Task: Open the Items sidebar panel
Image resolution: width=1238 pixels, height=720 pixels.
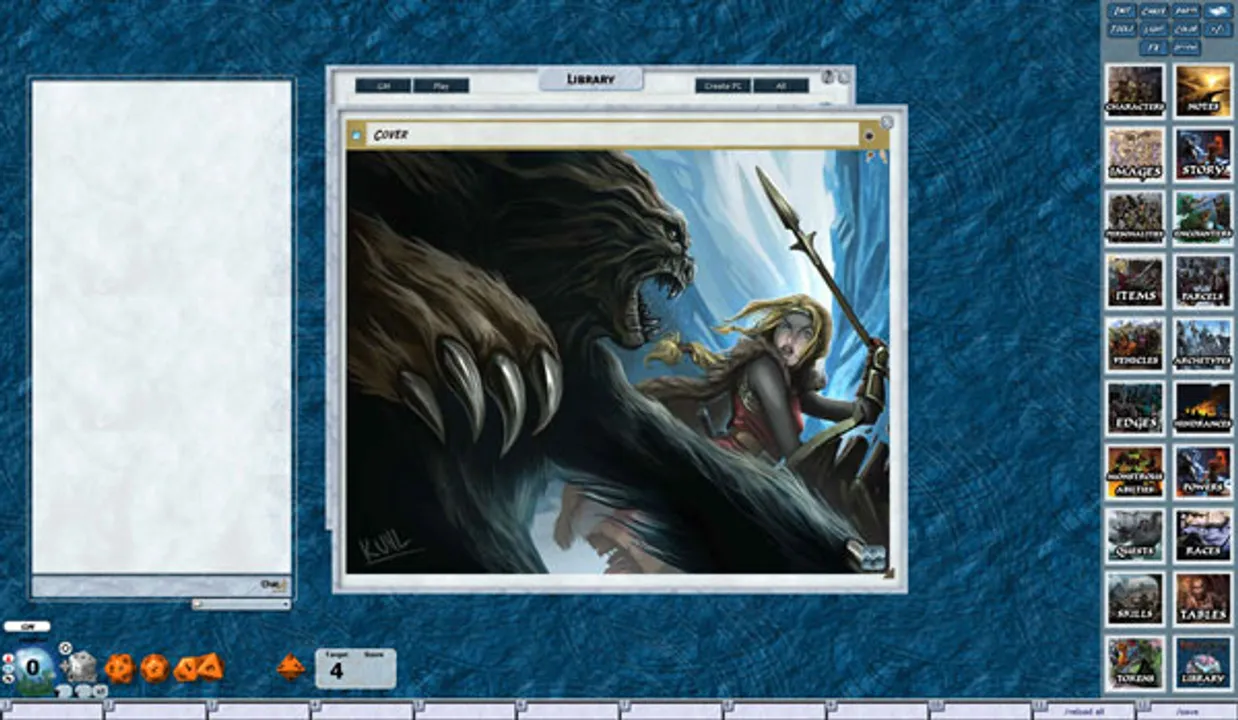Action: [x=1135, y=281]
